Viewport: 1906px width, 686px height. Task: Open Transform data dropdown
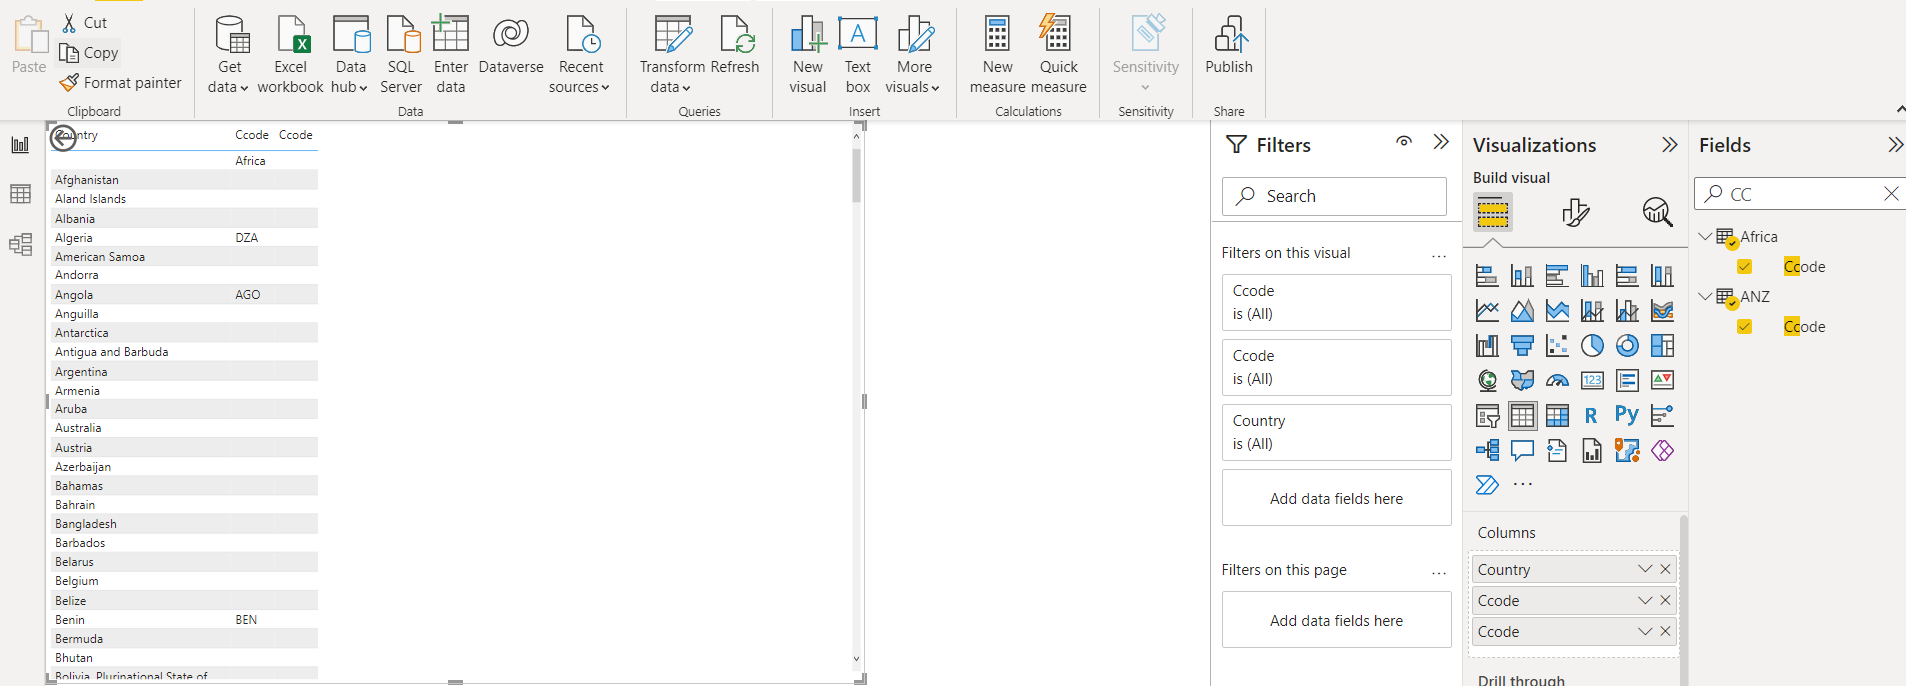pyautogui.click(x=672, y=56)
